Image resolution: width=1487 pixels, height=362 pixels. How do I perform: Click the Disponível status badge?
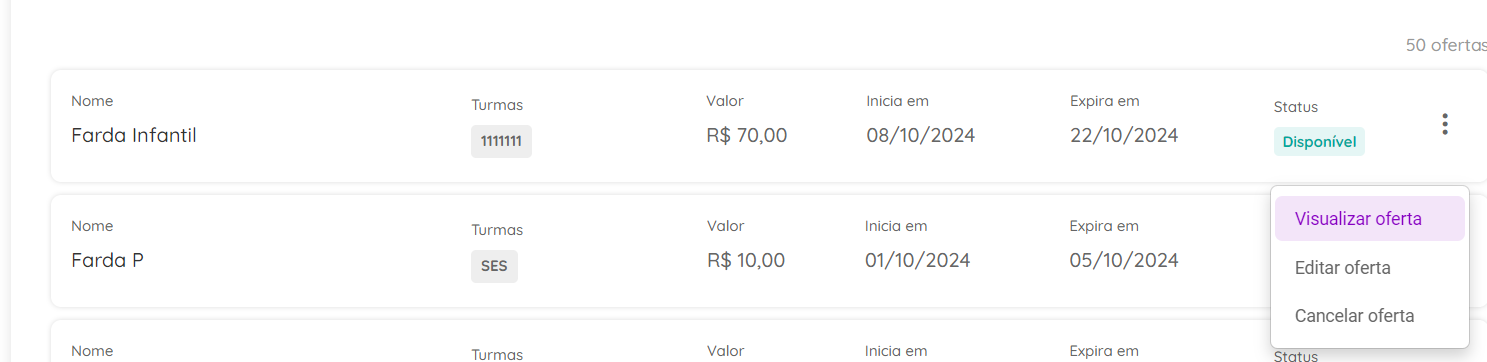point(1319,142)
